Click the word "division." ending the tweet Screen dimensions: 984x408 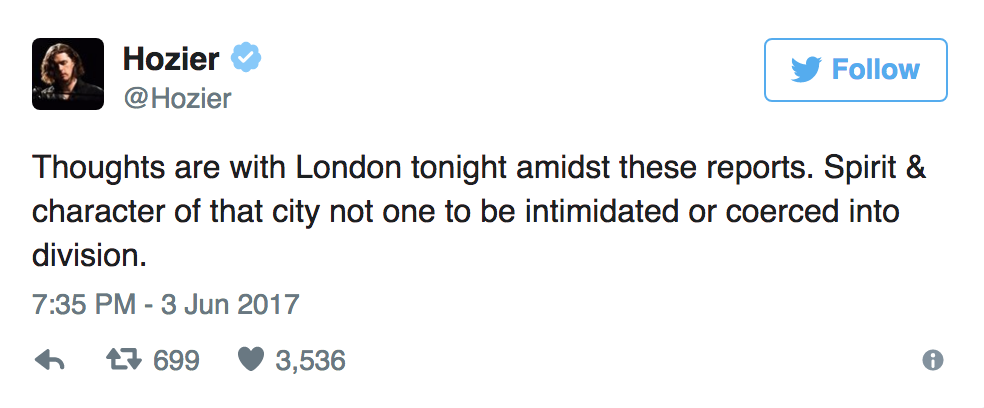pyautogui.click(x=91, y=254)
